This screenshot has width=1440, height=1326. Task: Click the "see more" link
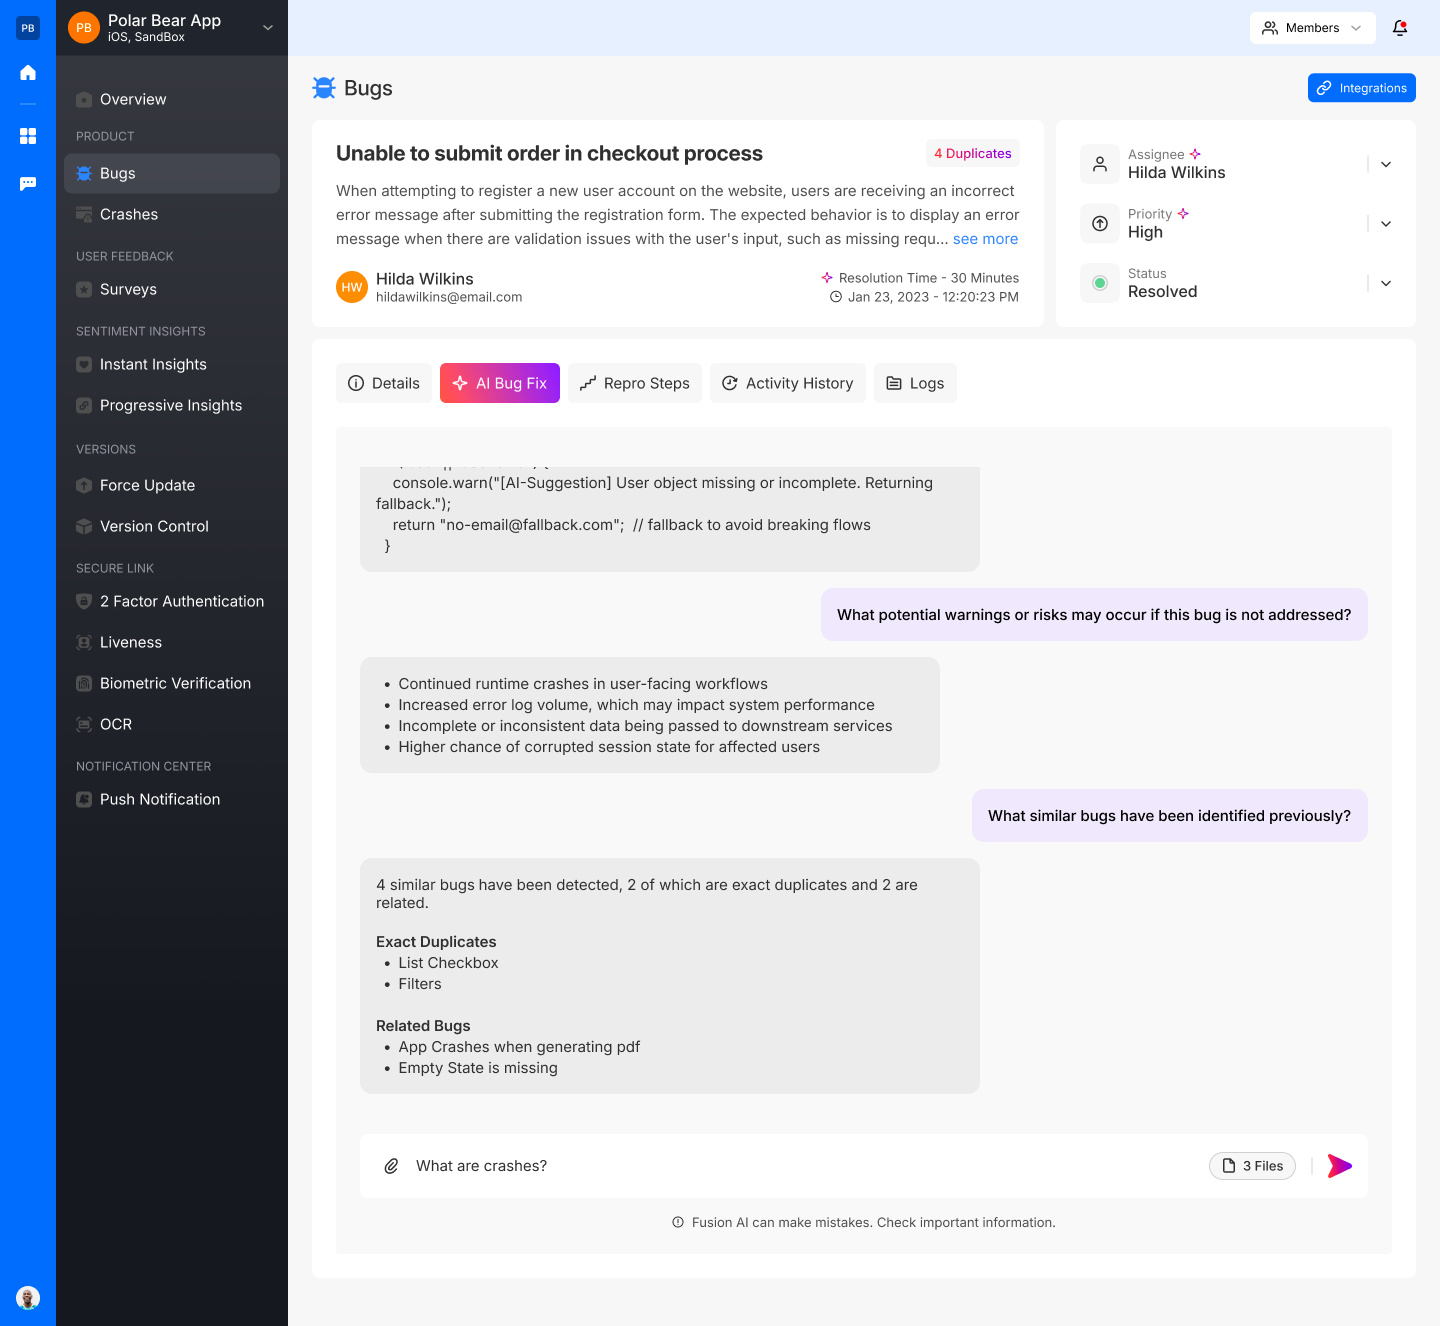pos(985,239)
